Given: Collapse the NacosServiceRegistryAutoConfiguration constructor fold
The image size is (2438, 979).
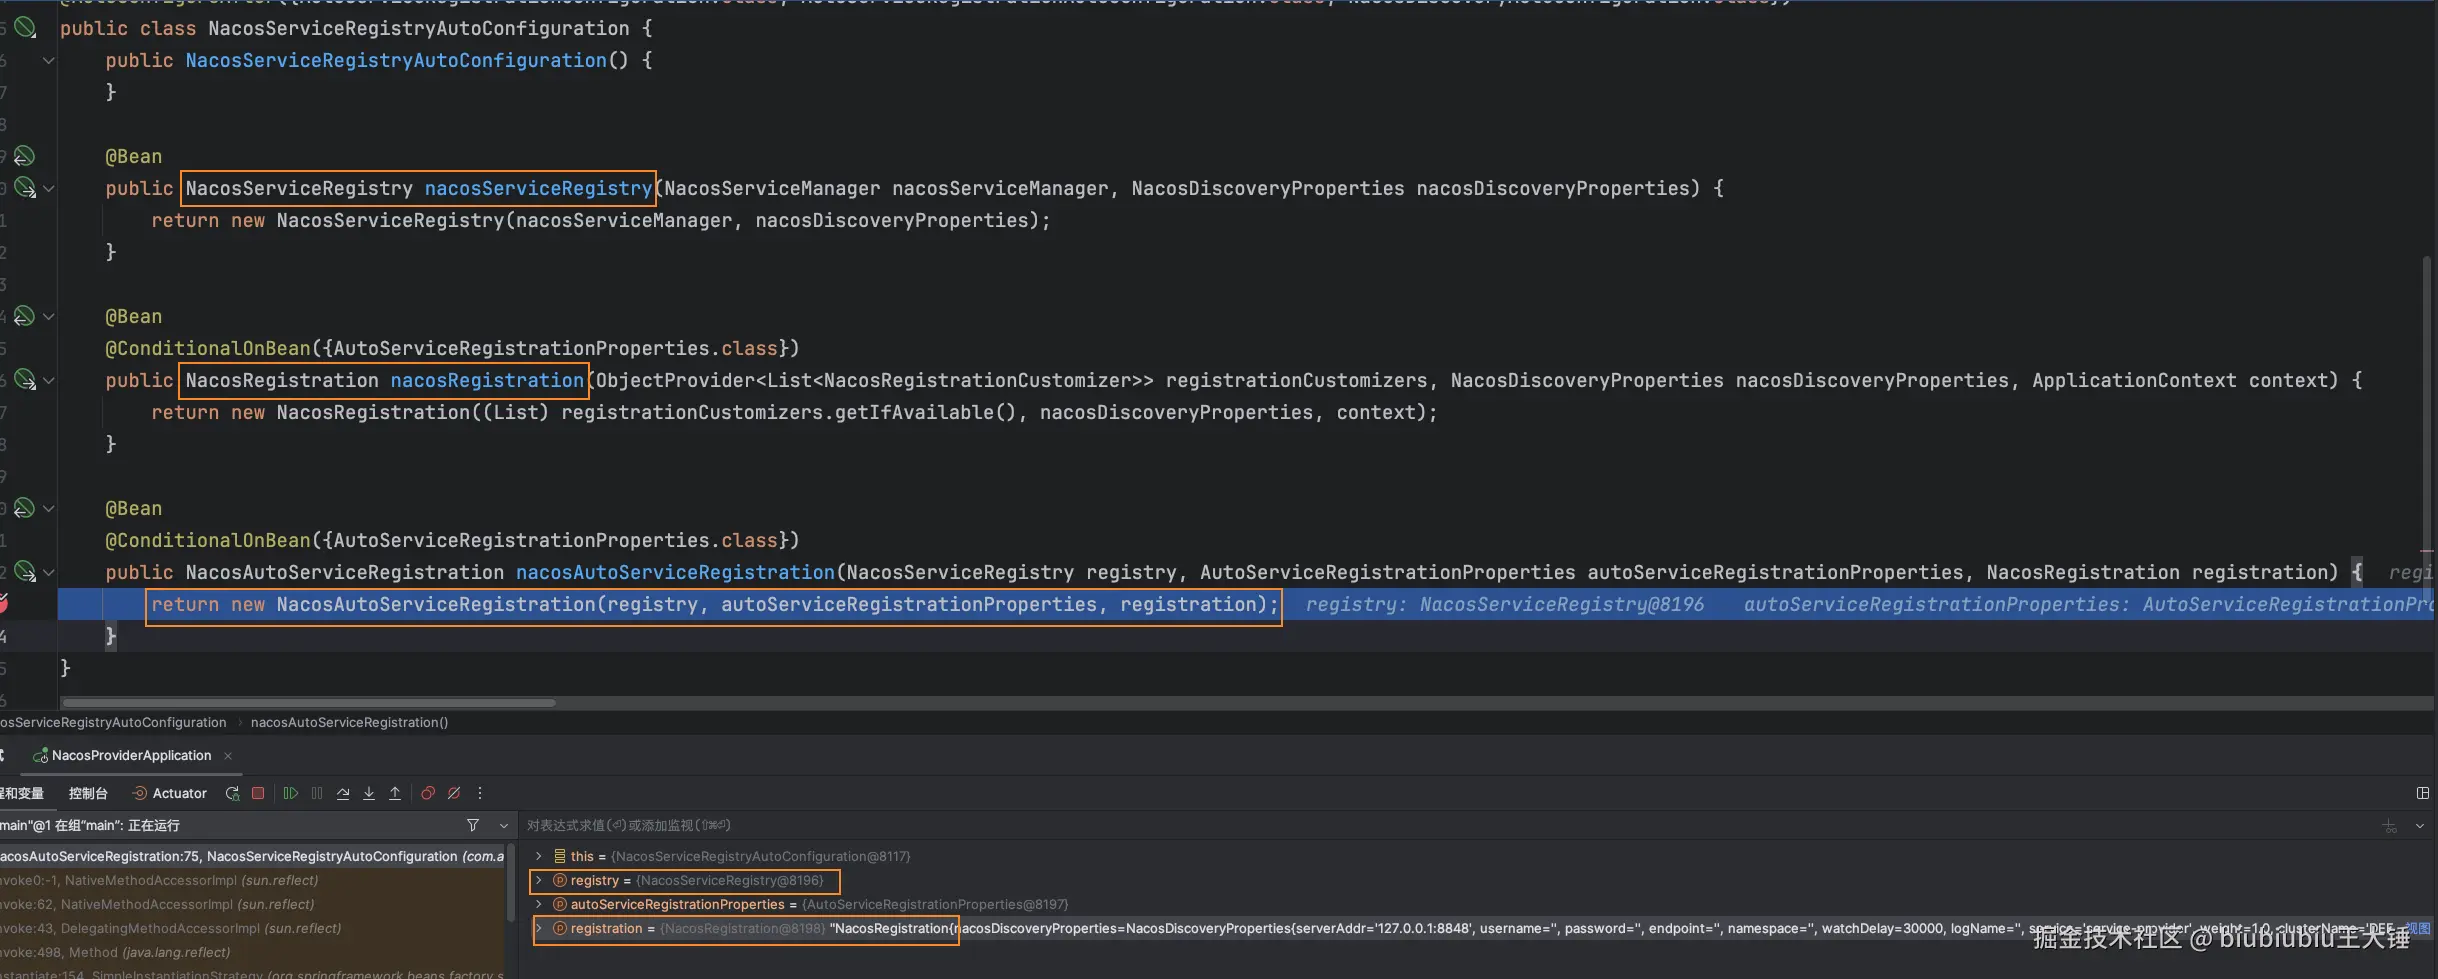Looking at the screenshot, I should (48, 60).
